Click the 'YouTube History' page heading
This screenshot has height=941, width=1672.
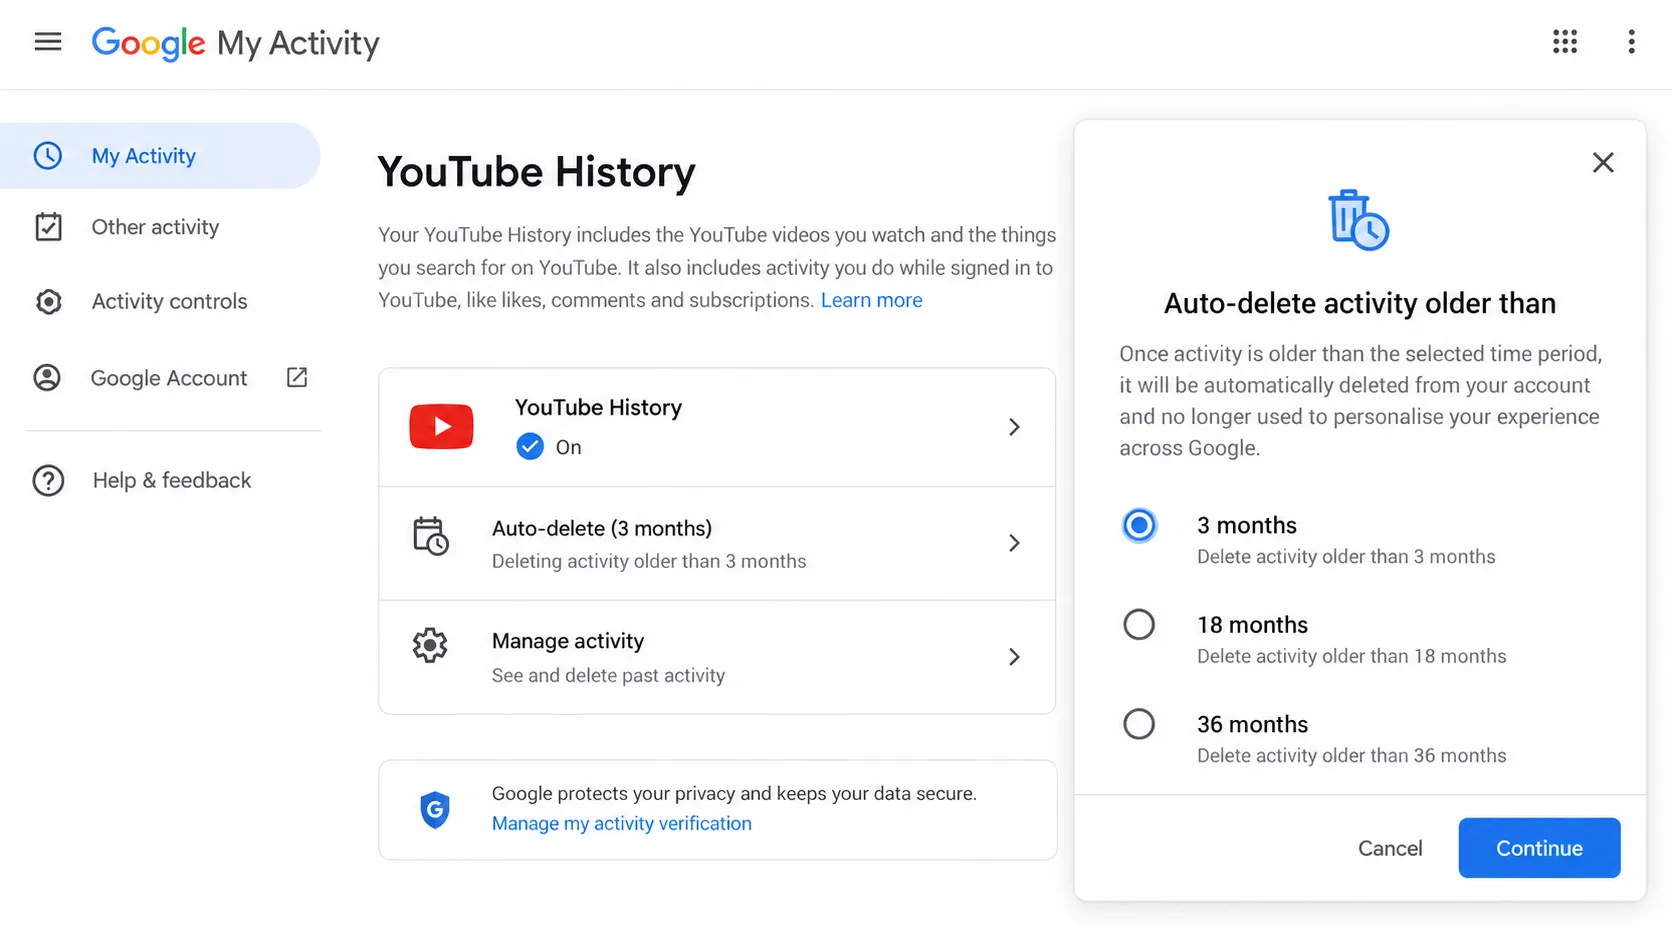pos(536,172)
